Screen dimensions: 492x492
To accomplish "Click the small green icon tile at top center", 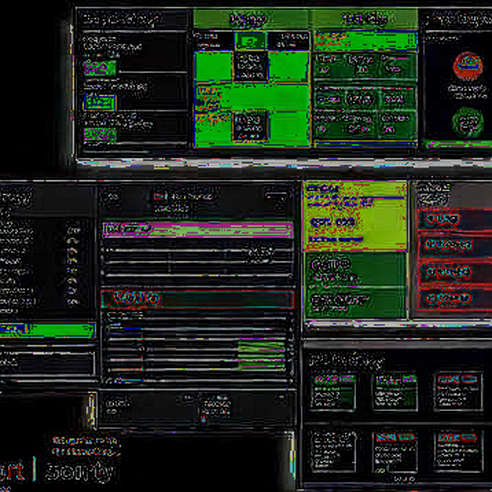I will coord(251,41).
